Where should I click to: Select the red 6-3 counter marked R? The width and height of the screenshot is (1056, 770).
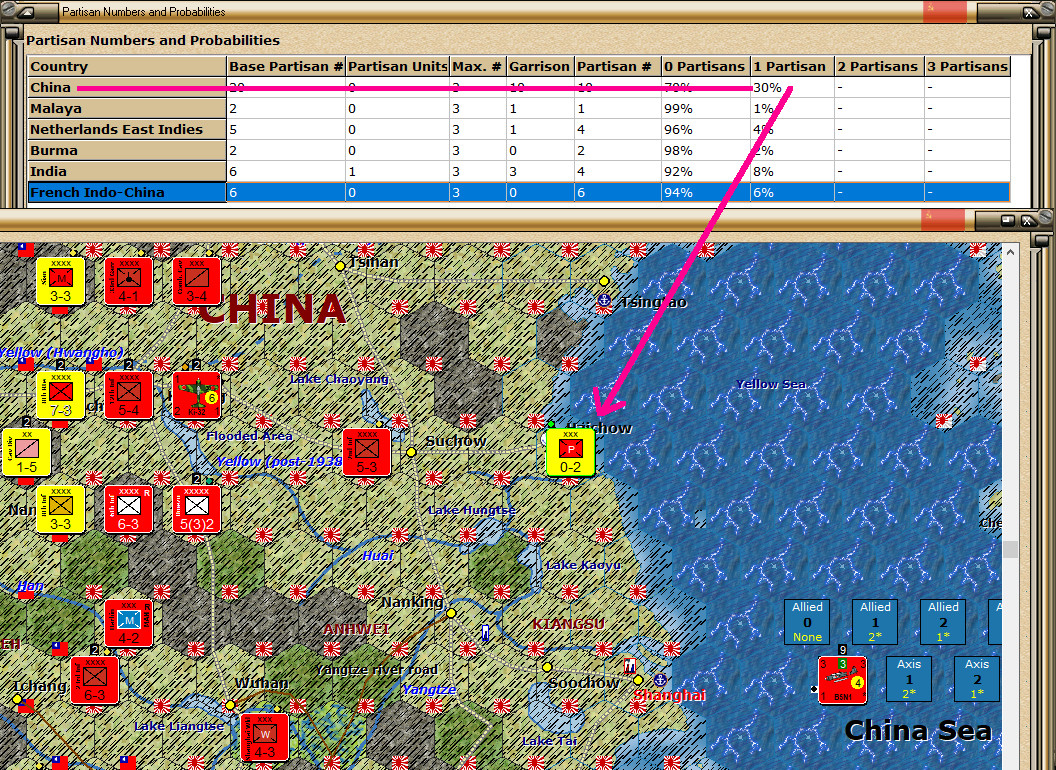(x=129, y=509)
